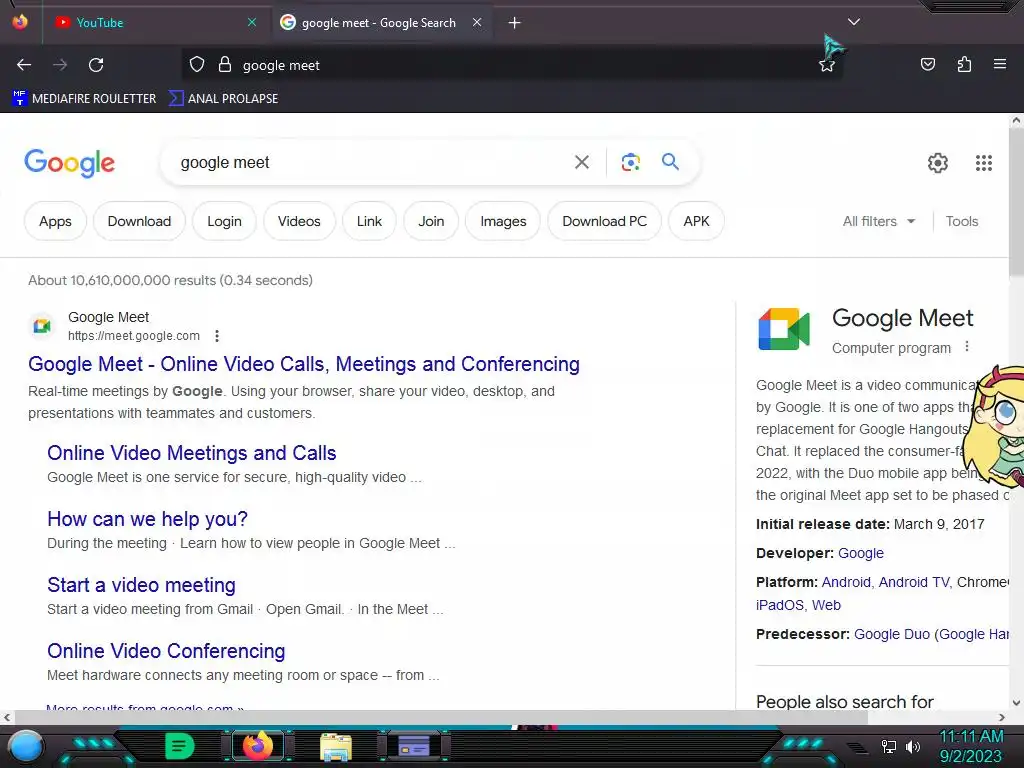
Task: Click the Google Meet logo in knowledge panel
Action: tap(784, 329)
